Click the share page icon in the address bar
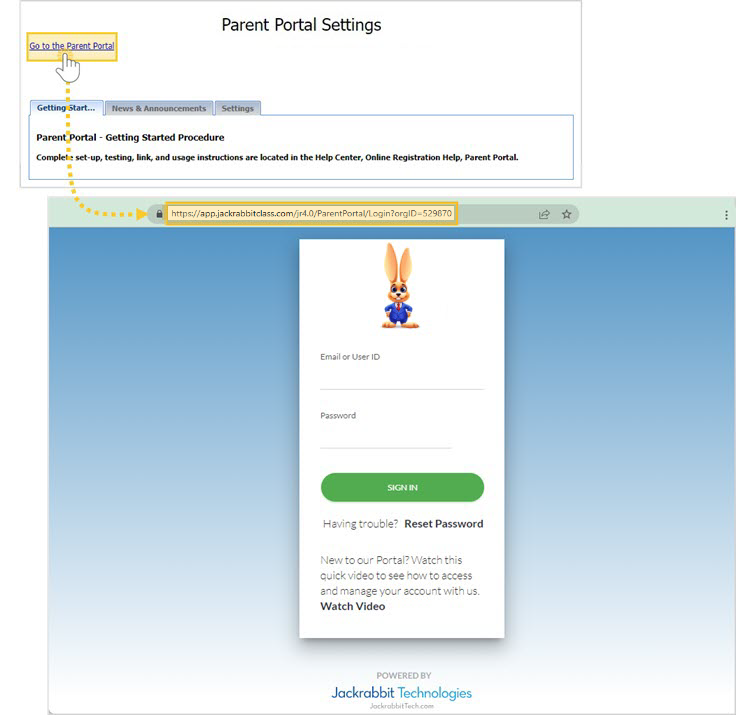Screen dimensions: 736x715 pyautogui.click(x=544, y=215)
